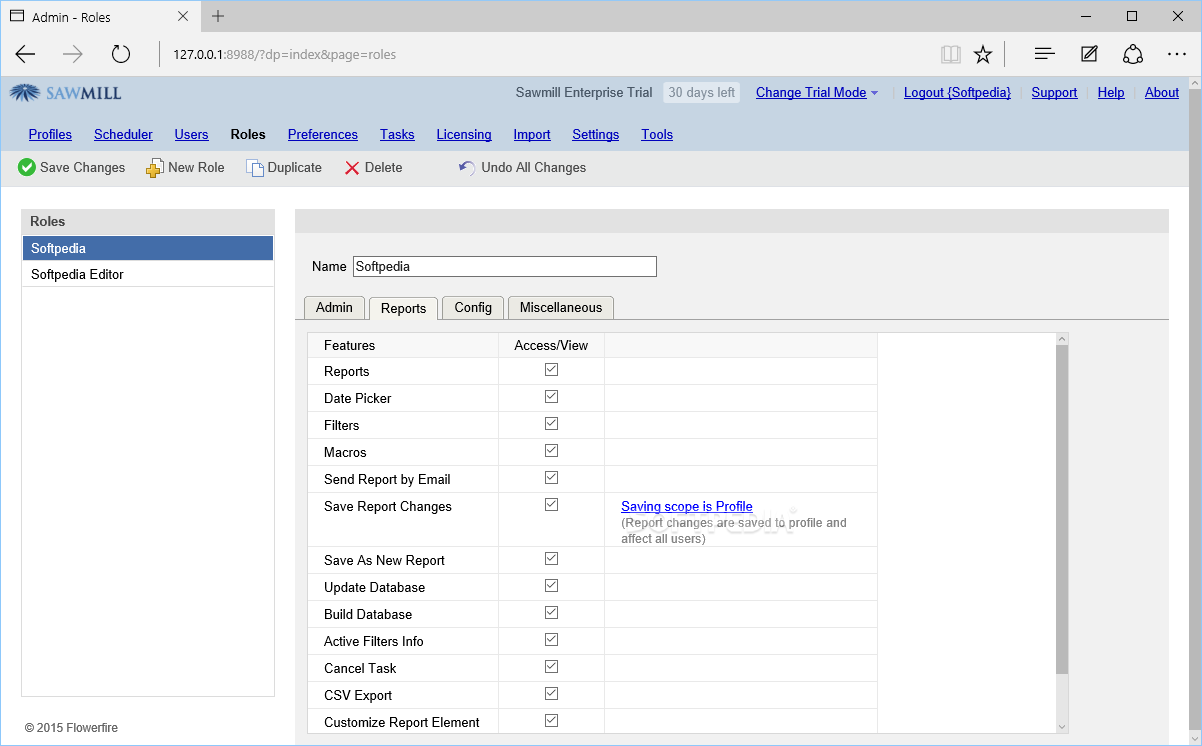Open Change Trial Mode dropdown

pos(817,93)
